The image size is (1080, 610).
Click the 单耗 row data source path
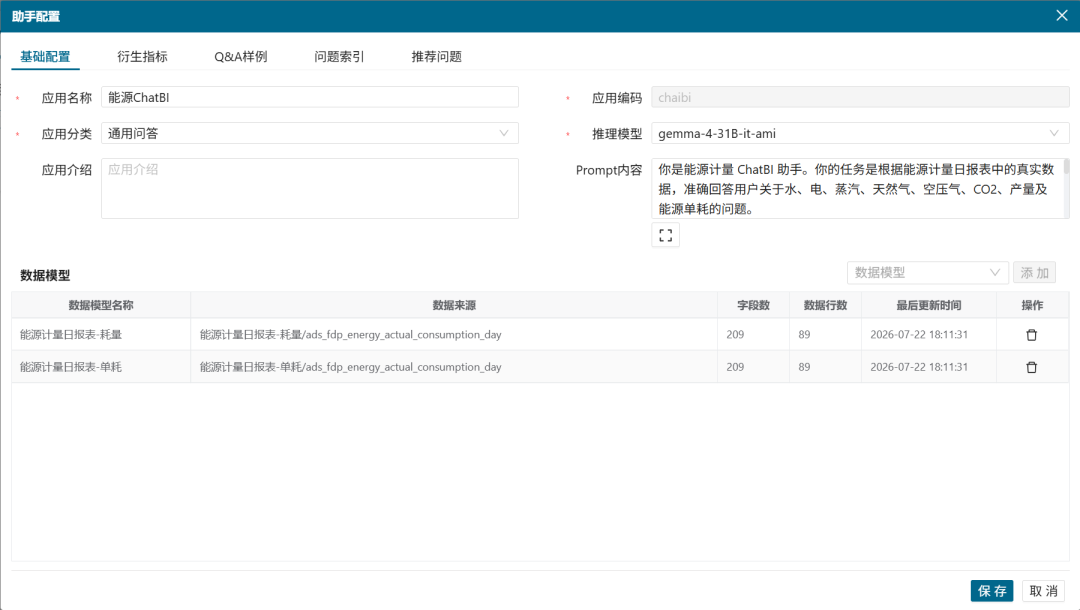pos(351,367)
